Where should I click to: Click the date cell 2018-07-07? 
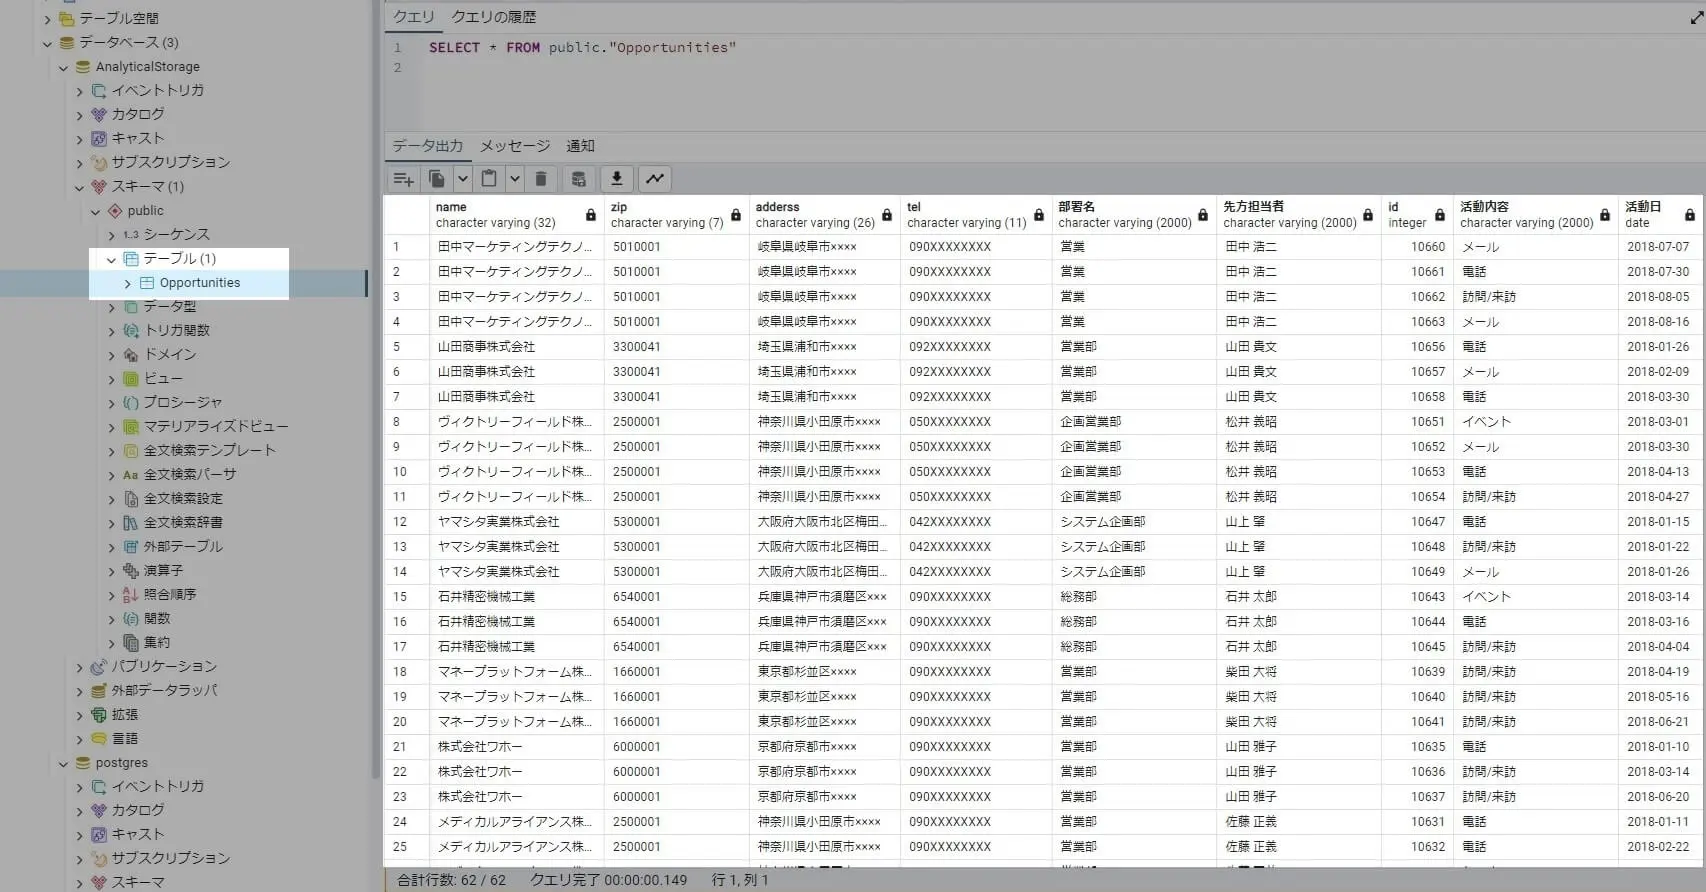(x=1658, y=247)
